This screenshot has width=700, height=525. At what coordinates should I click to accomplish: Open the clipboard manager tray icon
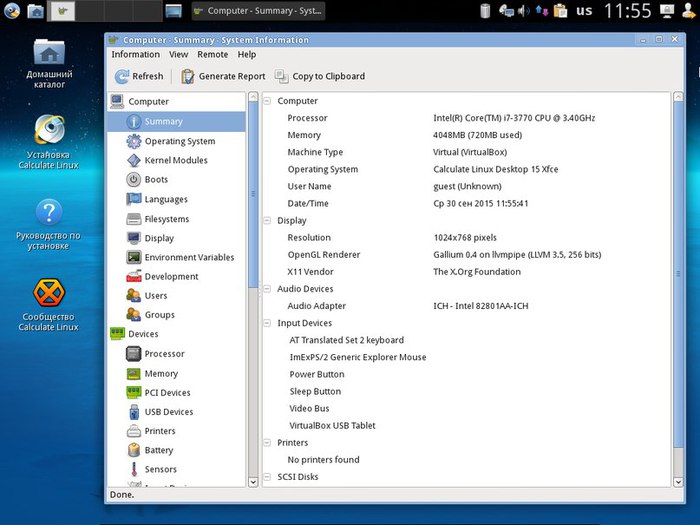click(560, 11)
